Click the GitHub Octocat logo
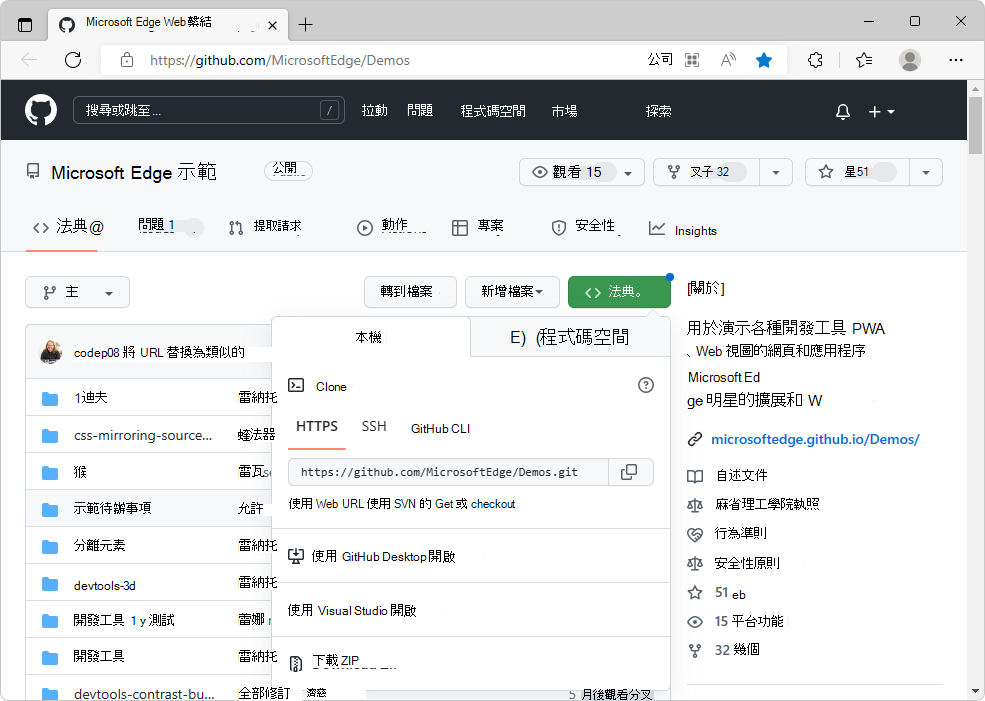 41,111
